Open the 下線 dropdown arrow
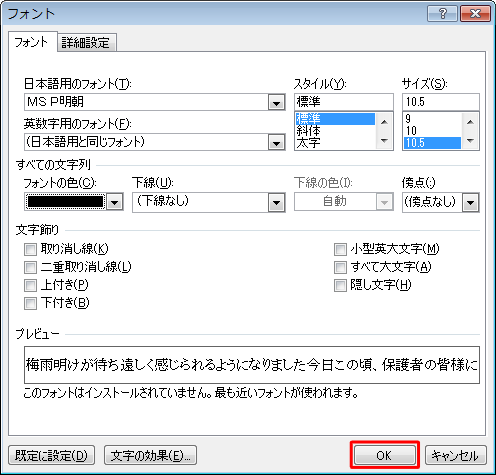The height and width of the screenshot is (475, 496). click(x=276, y=202)
